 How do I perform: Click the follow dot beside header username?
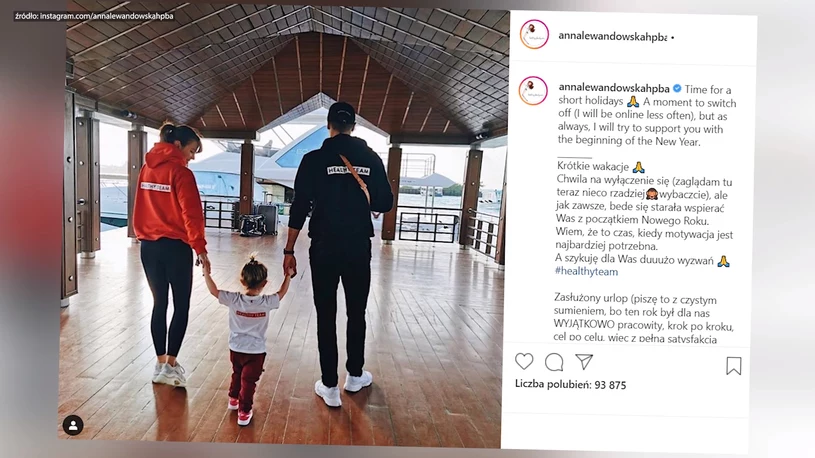pyautogui.click(x=673, y=38)
